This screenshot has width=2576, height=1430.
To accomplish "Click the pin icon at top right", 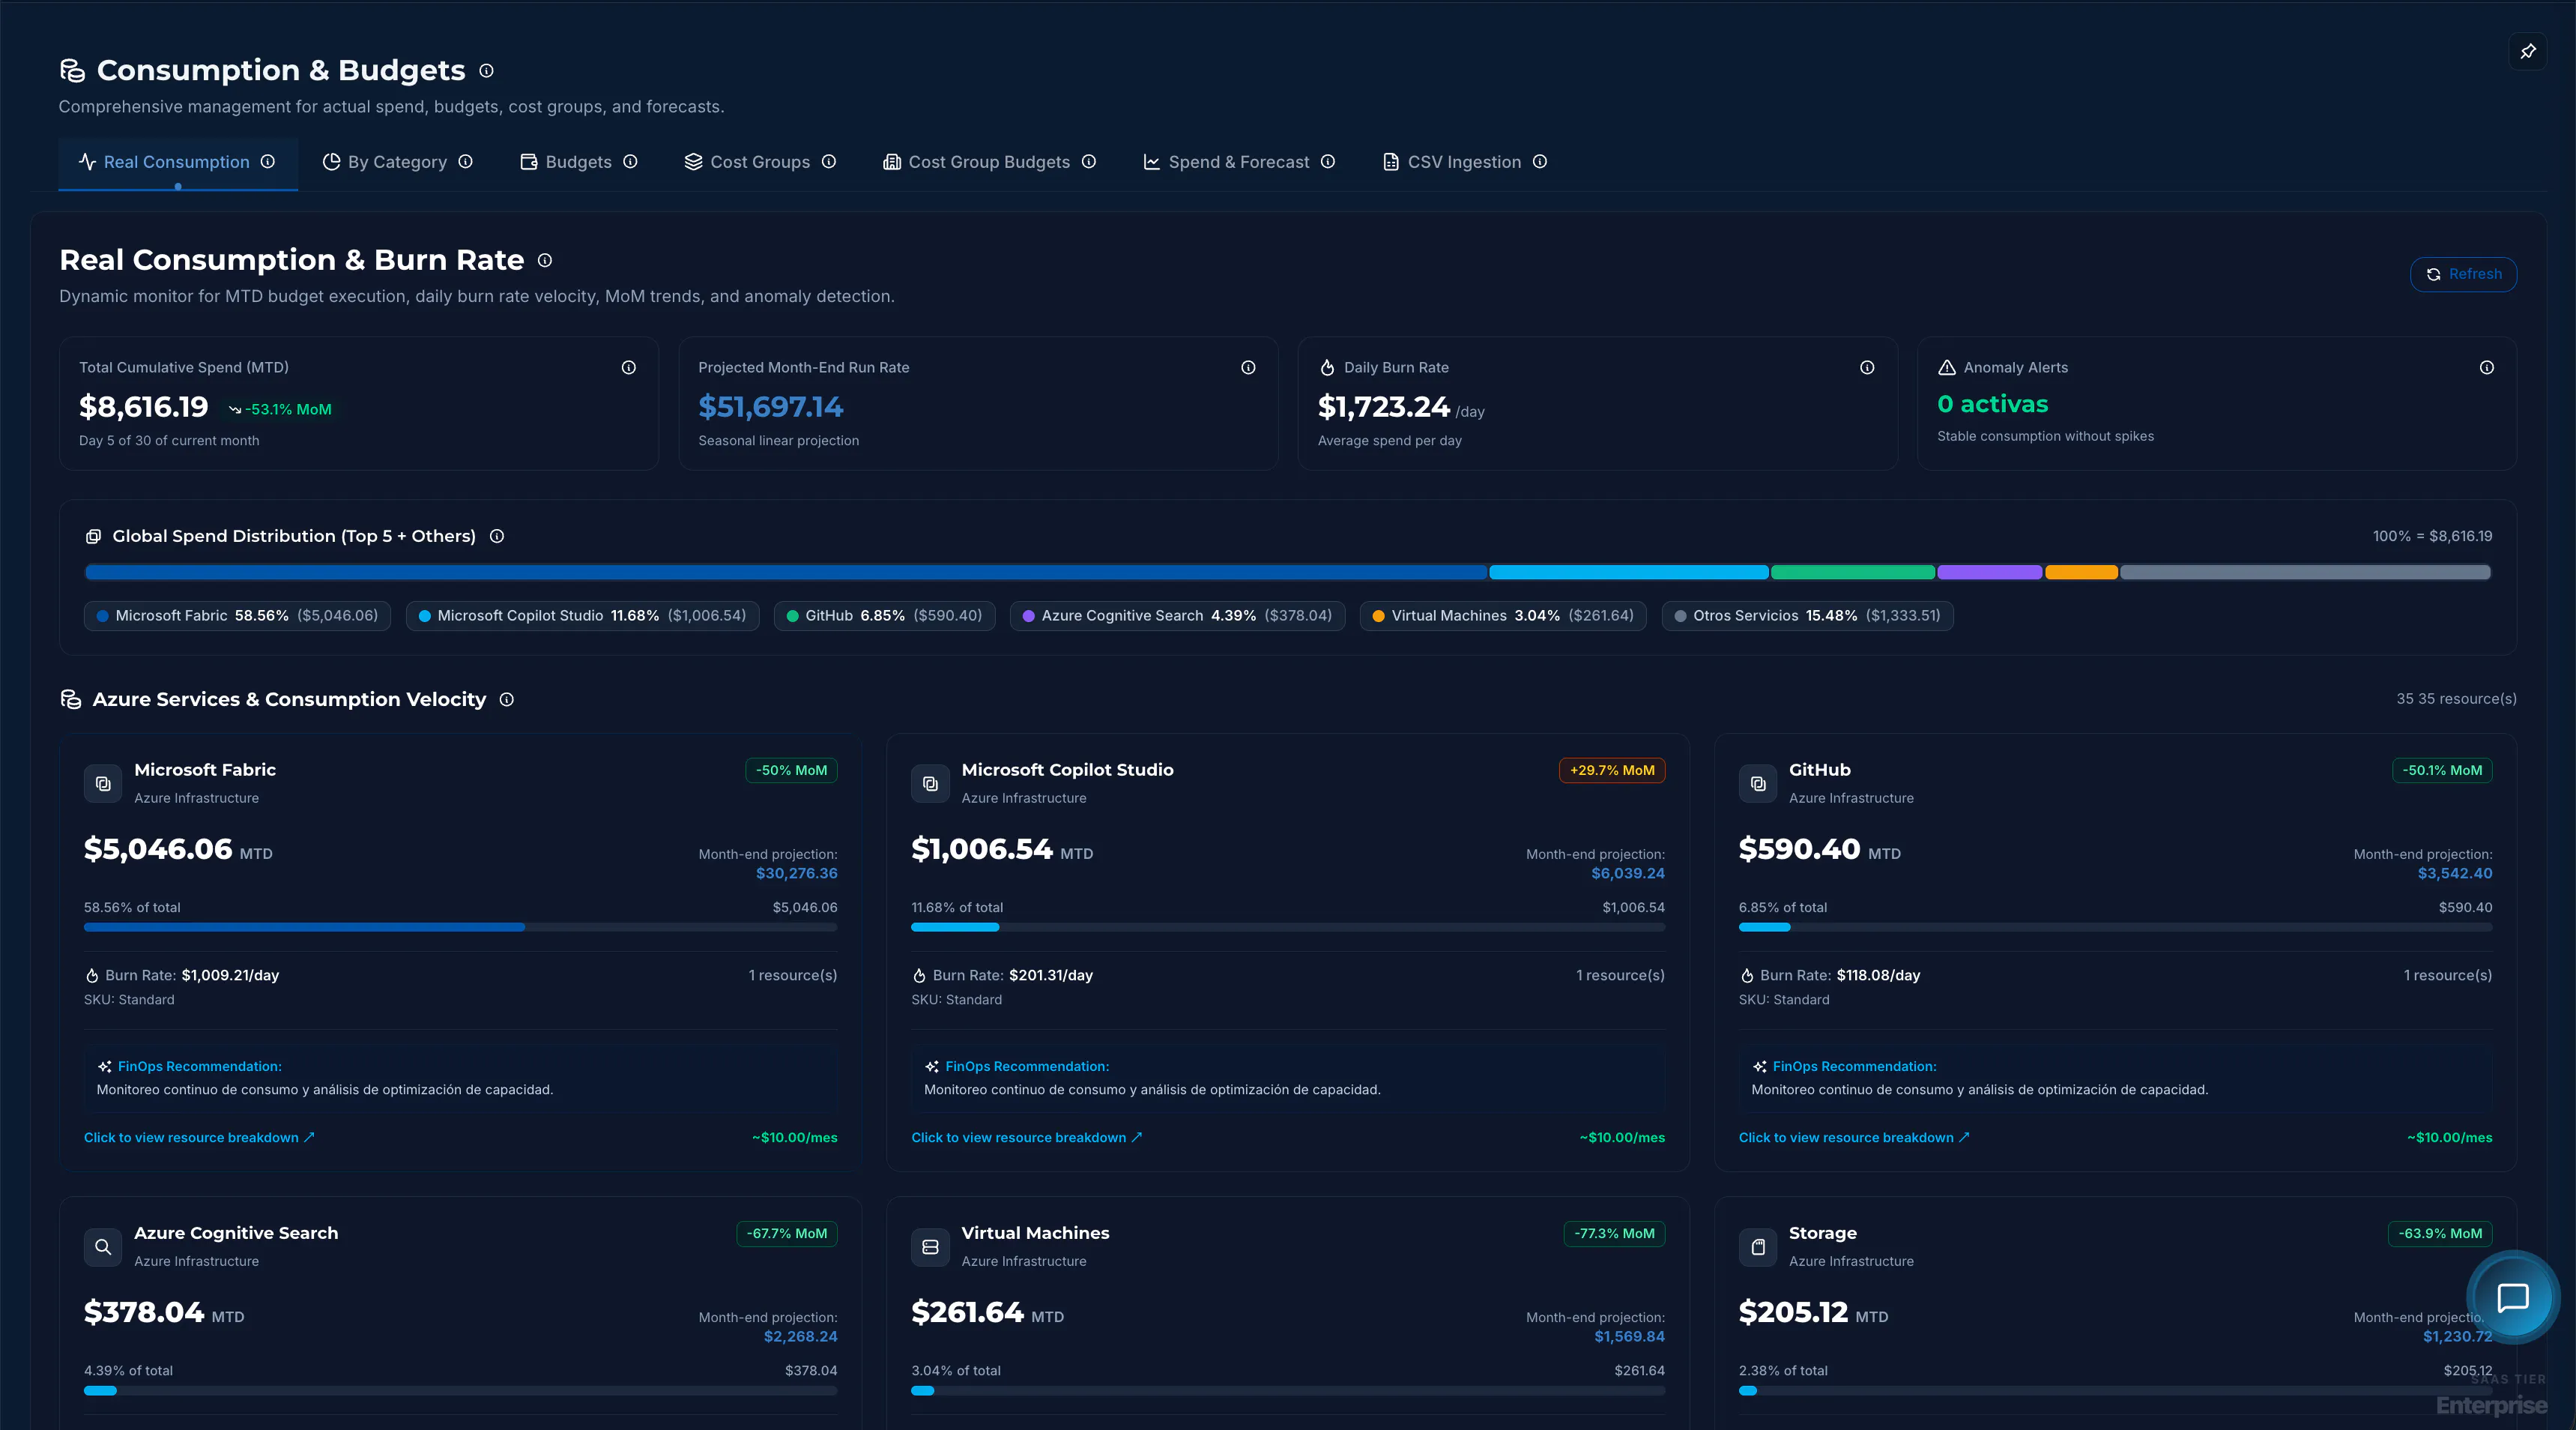I will (2528, 51).
